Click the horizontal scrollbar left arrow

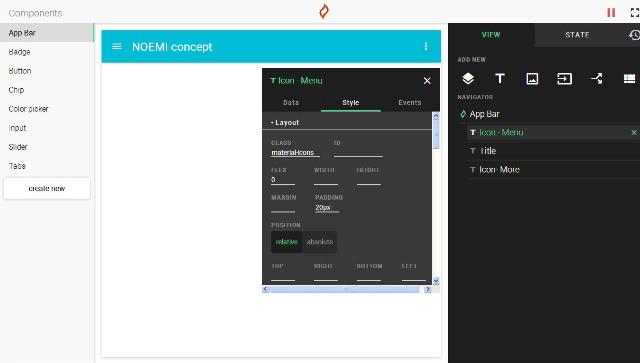coord(266,289)
